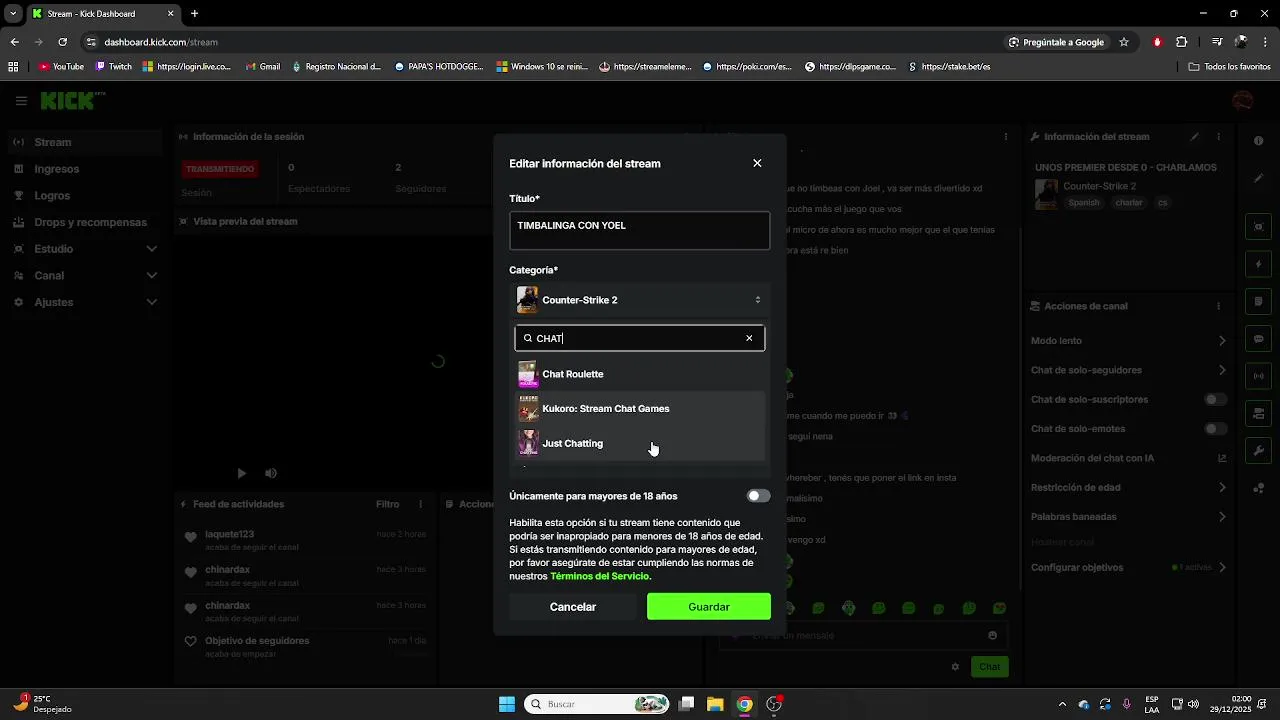Click the pencil icon in right rail
This screenshot has width=1280, height=720.
[1259, 178]
